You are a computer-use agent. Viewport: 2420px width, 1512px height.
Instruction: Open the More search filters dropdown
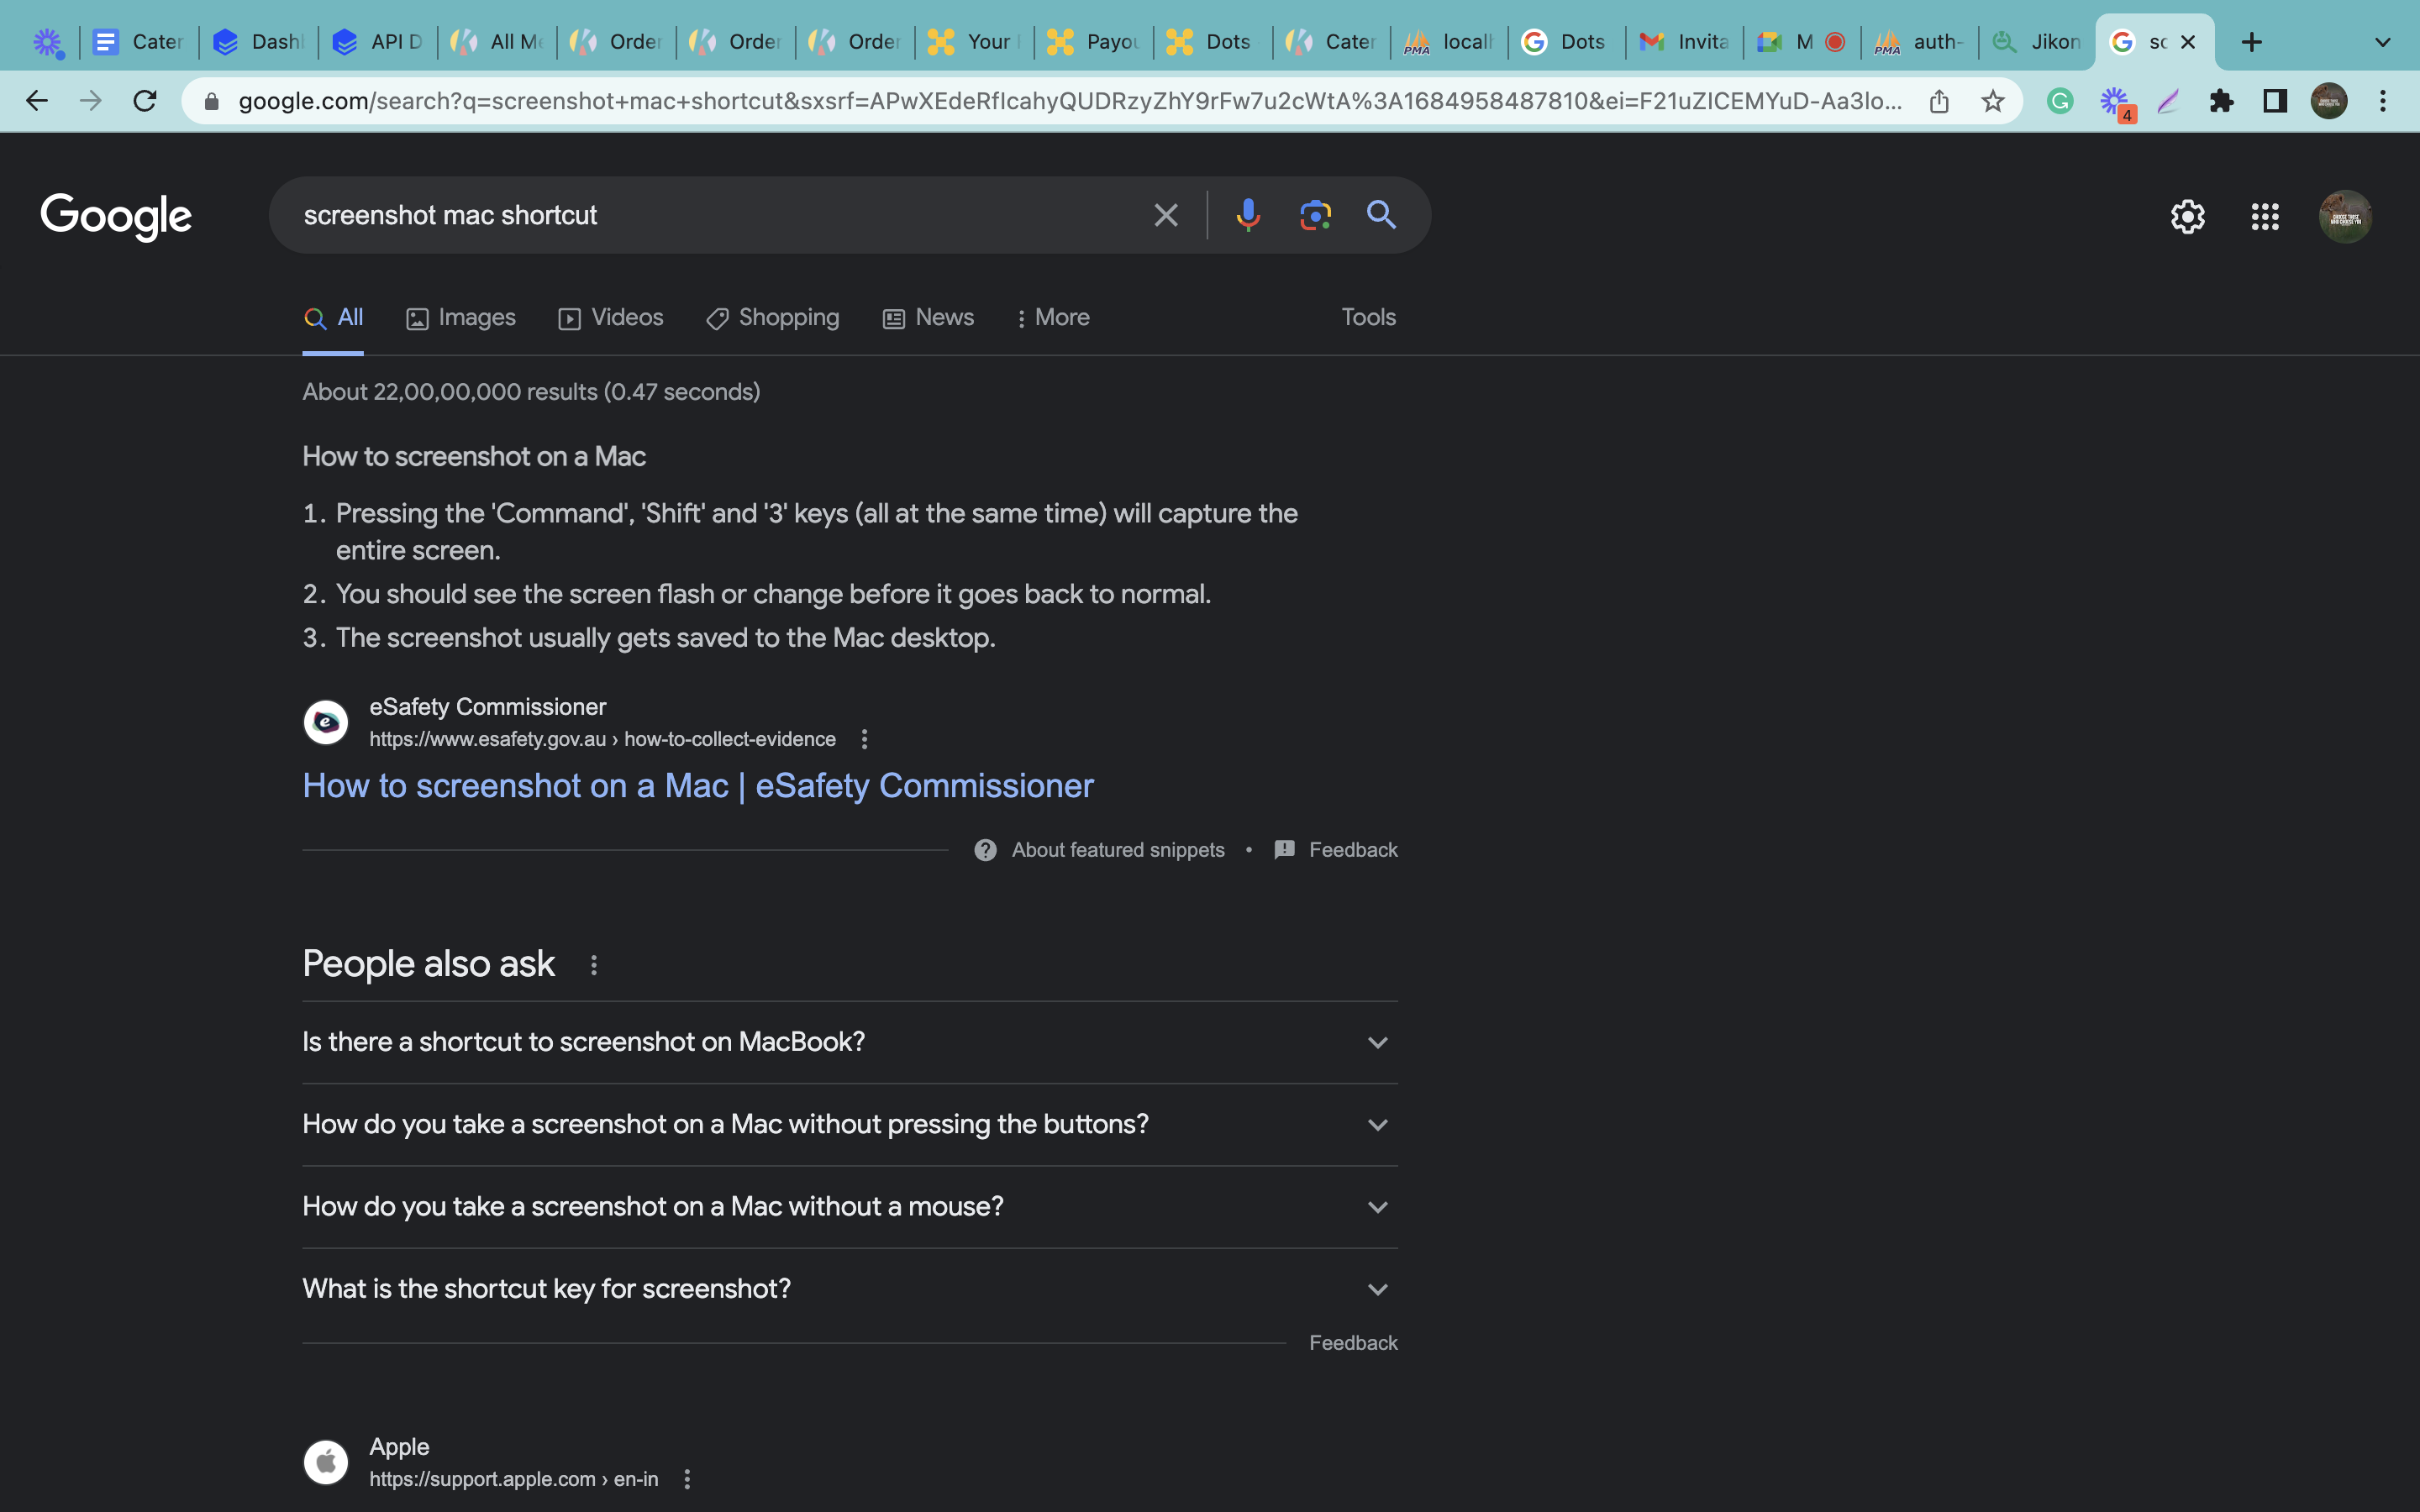click(1052, 318)
